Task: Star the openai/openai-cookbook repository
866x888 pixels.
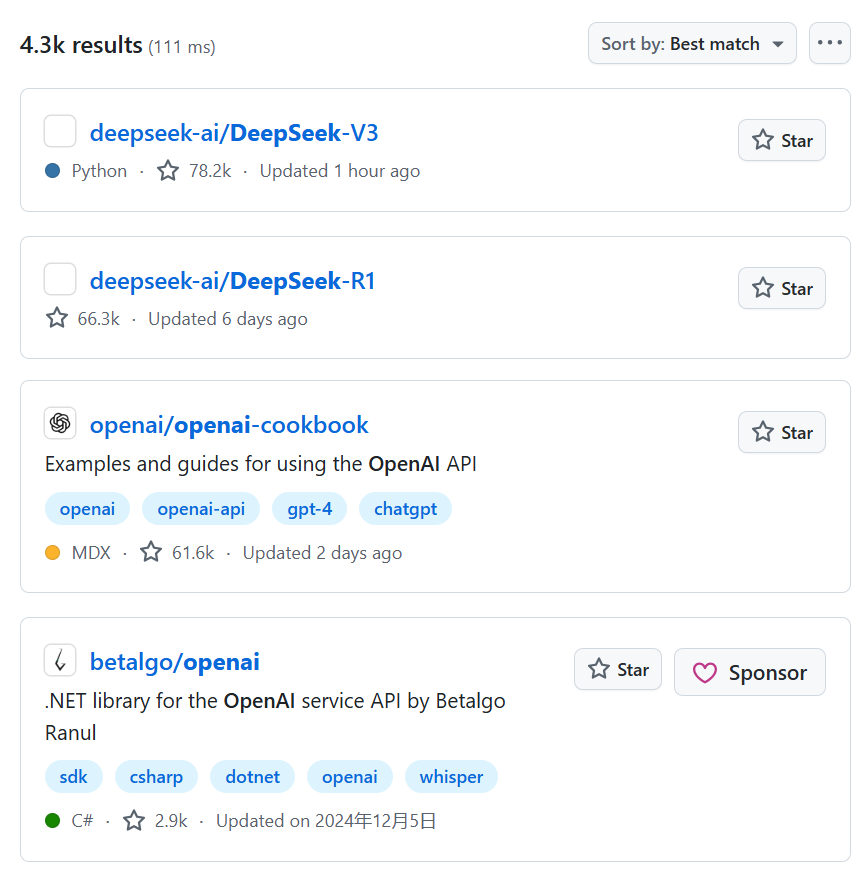Action: click(781, 432)
